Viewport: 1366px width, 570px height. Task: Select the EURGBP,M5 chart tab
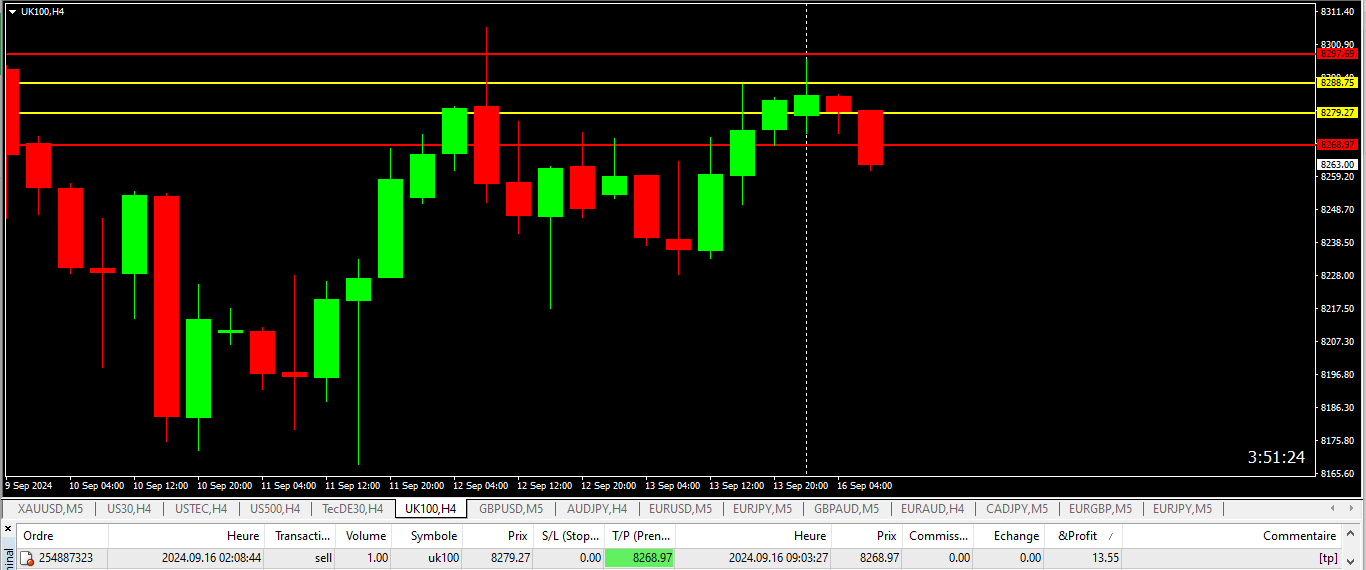click(1101, 509)
